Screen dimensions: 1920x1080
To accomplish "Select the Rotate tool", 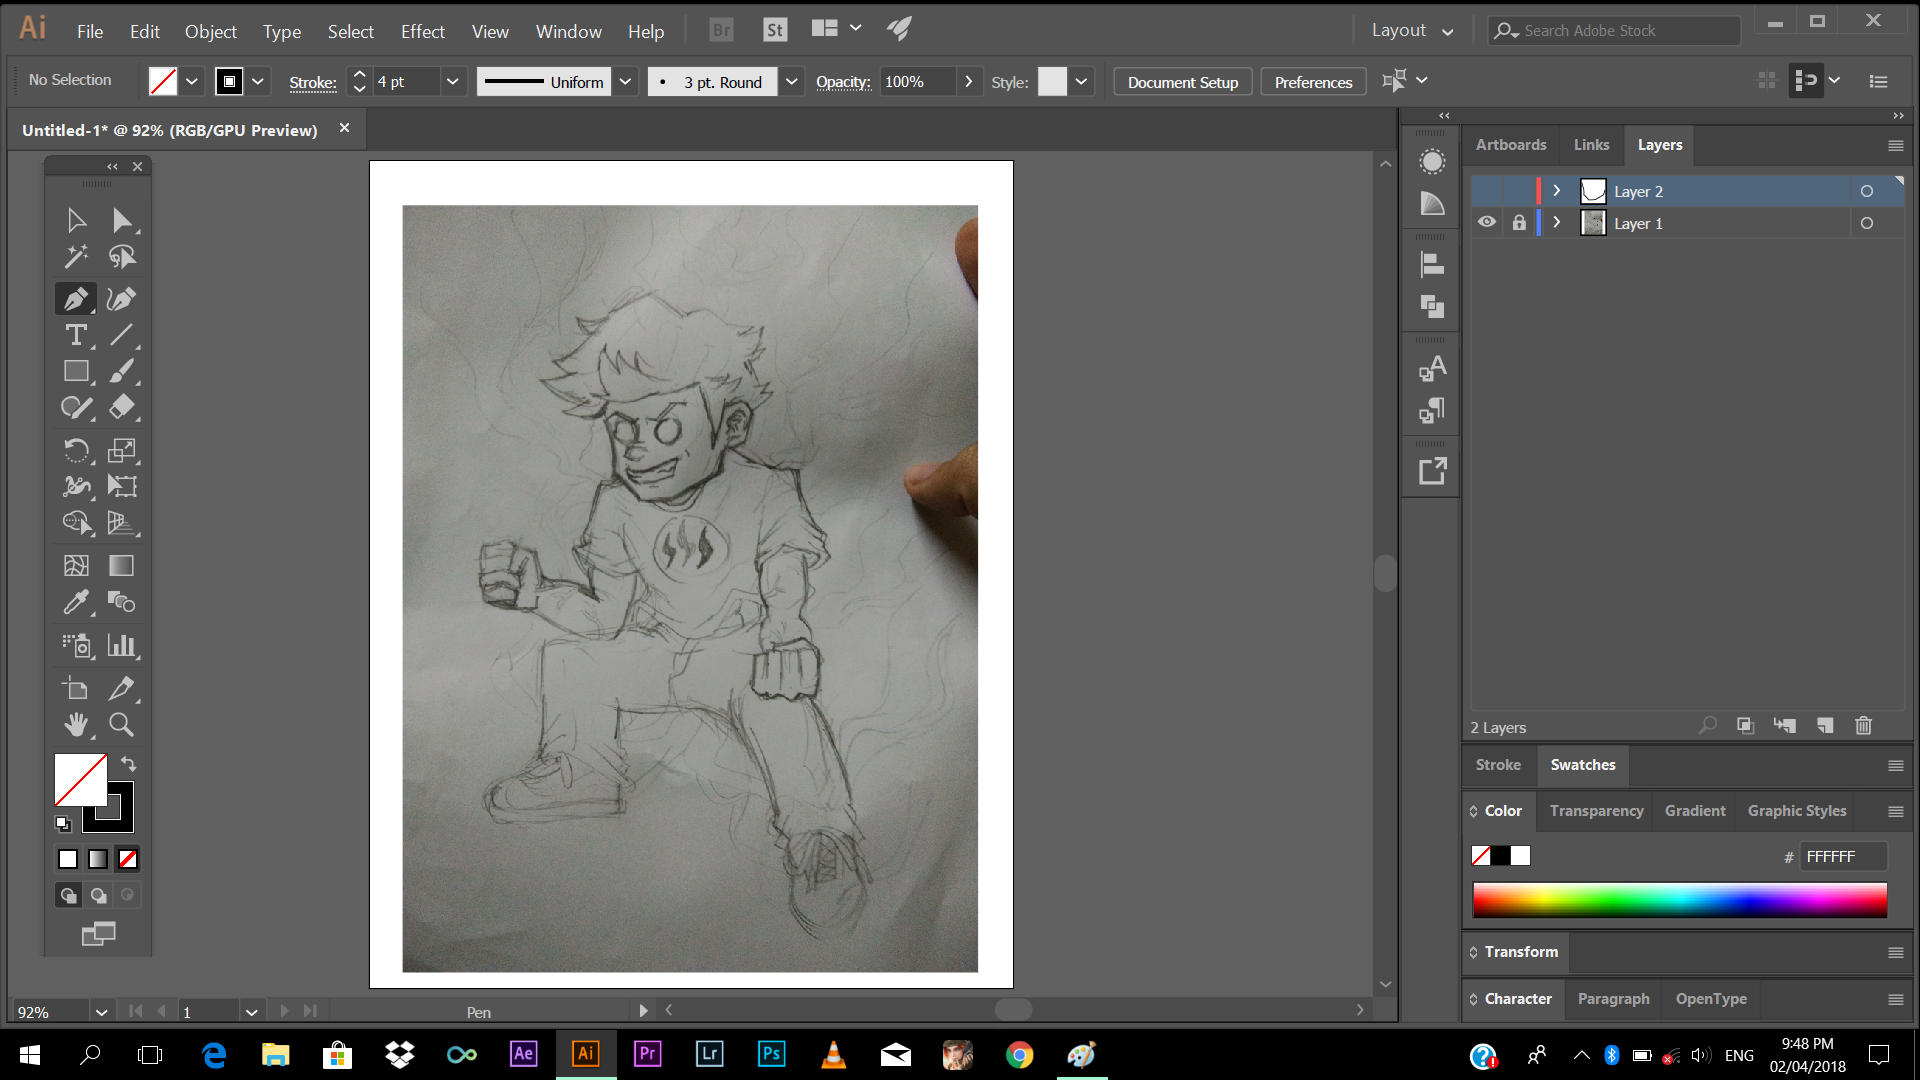I will [76, 450].
